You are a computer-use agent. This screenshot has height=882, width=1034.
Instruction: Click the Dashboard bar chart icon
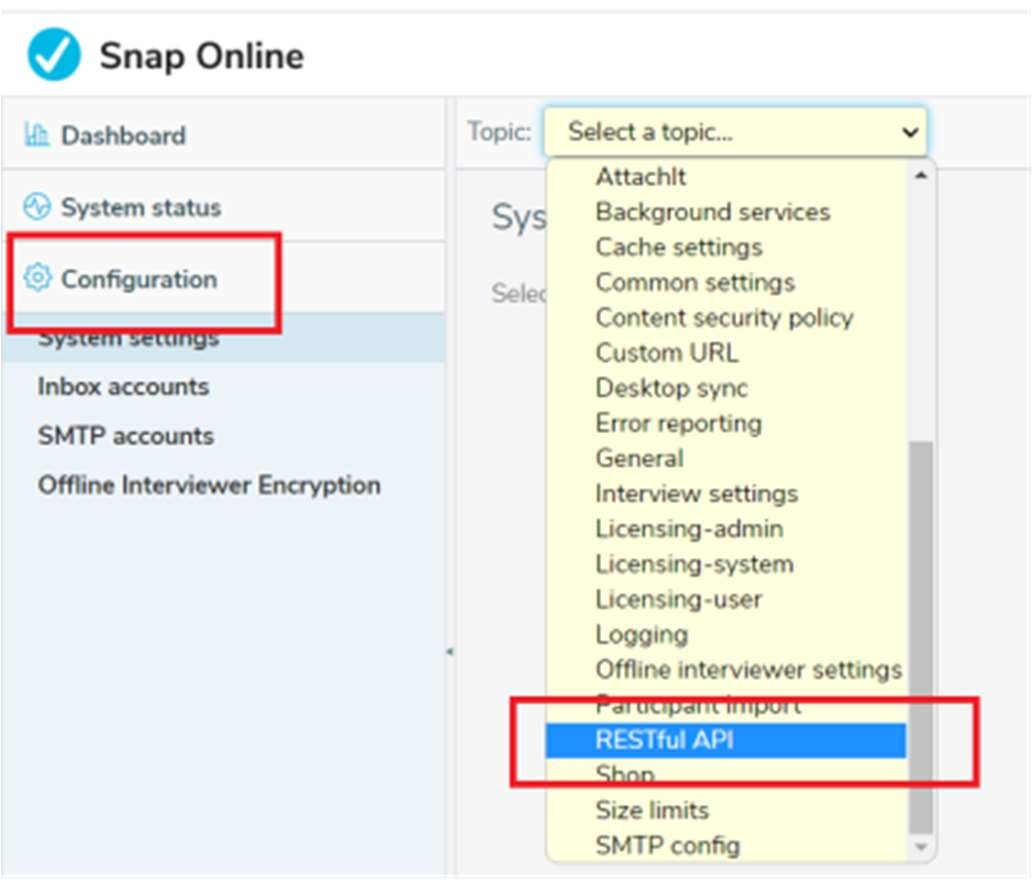[x=37, y=135]
